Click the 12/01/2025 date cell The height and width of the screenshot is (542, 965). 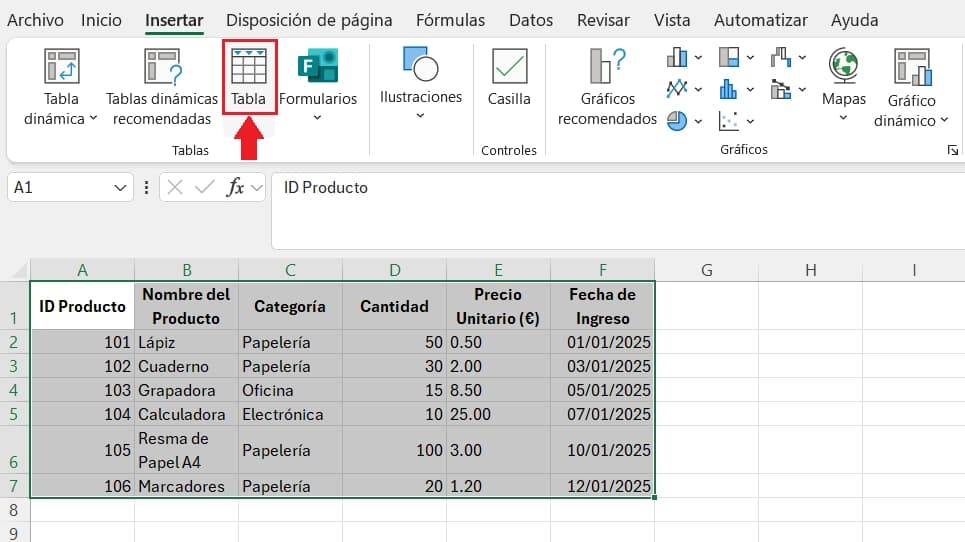[x=603, y=486]
